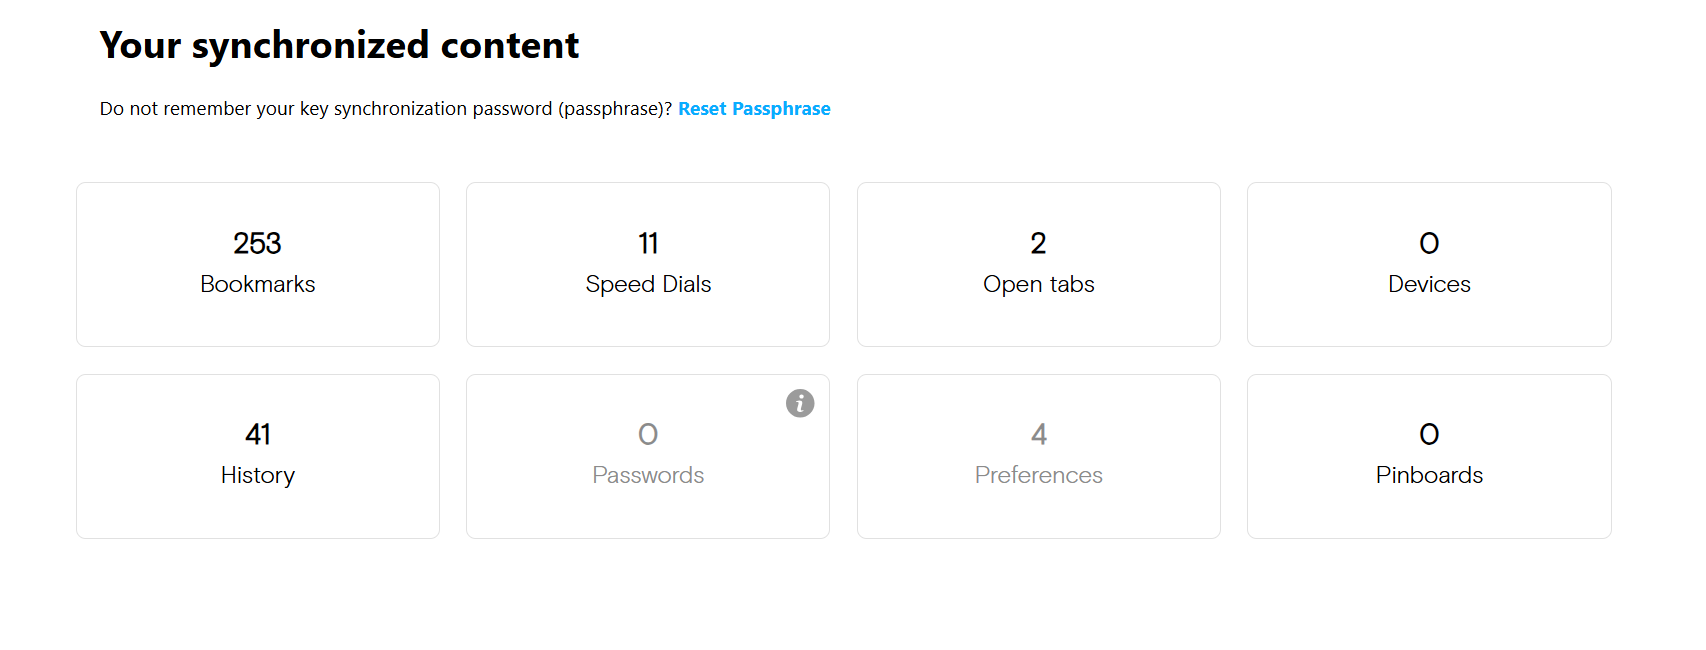Open the History label

coord(258,475)
